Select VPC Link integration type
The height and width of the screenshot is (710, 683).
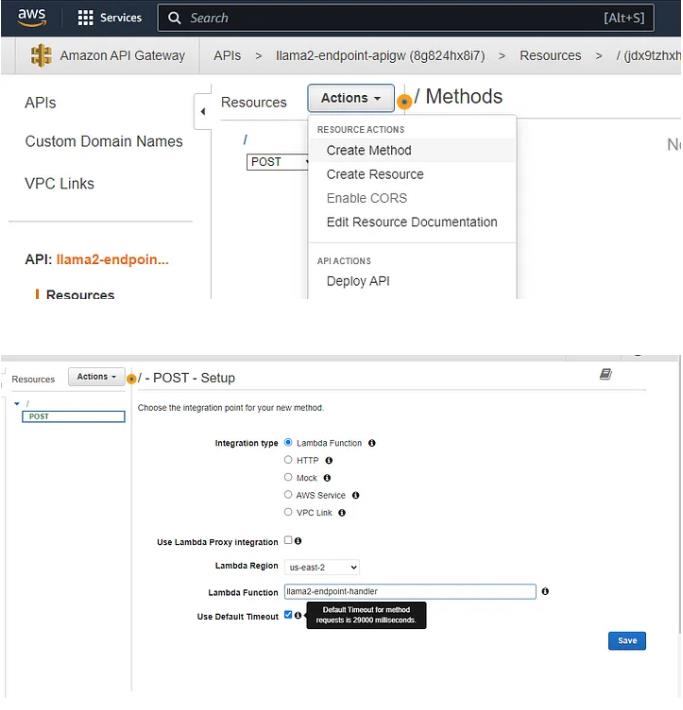point(288,512)
